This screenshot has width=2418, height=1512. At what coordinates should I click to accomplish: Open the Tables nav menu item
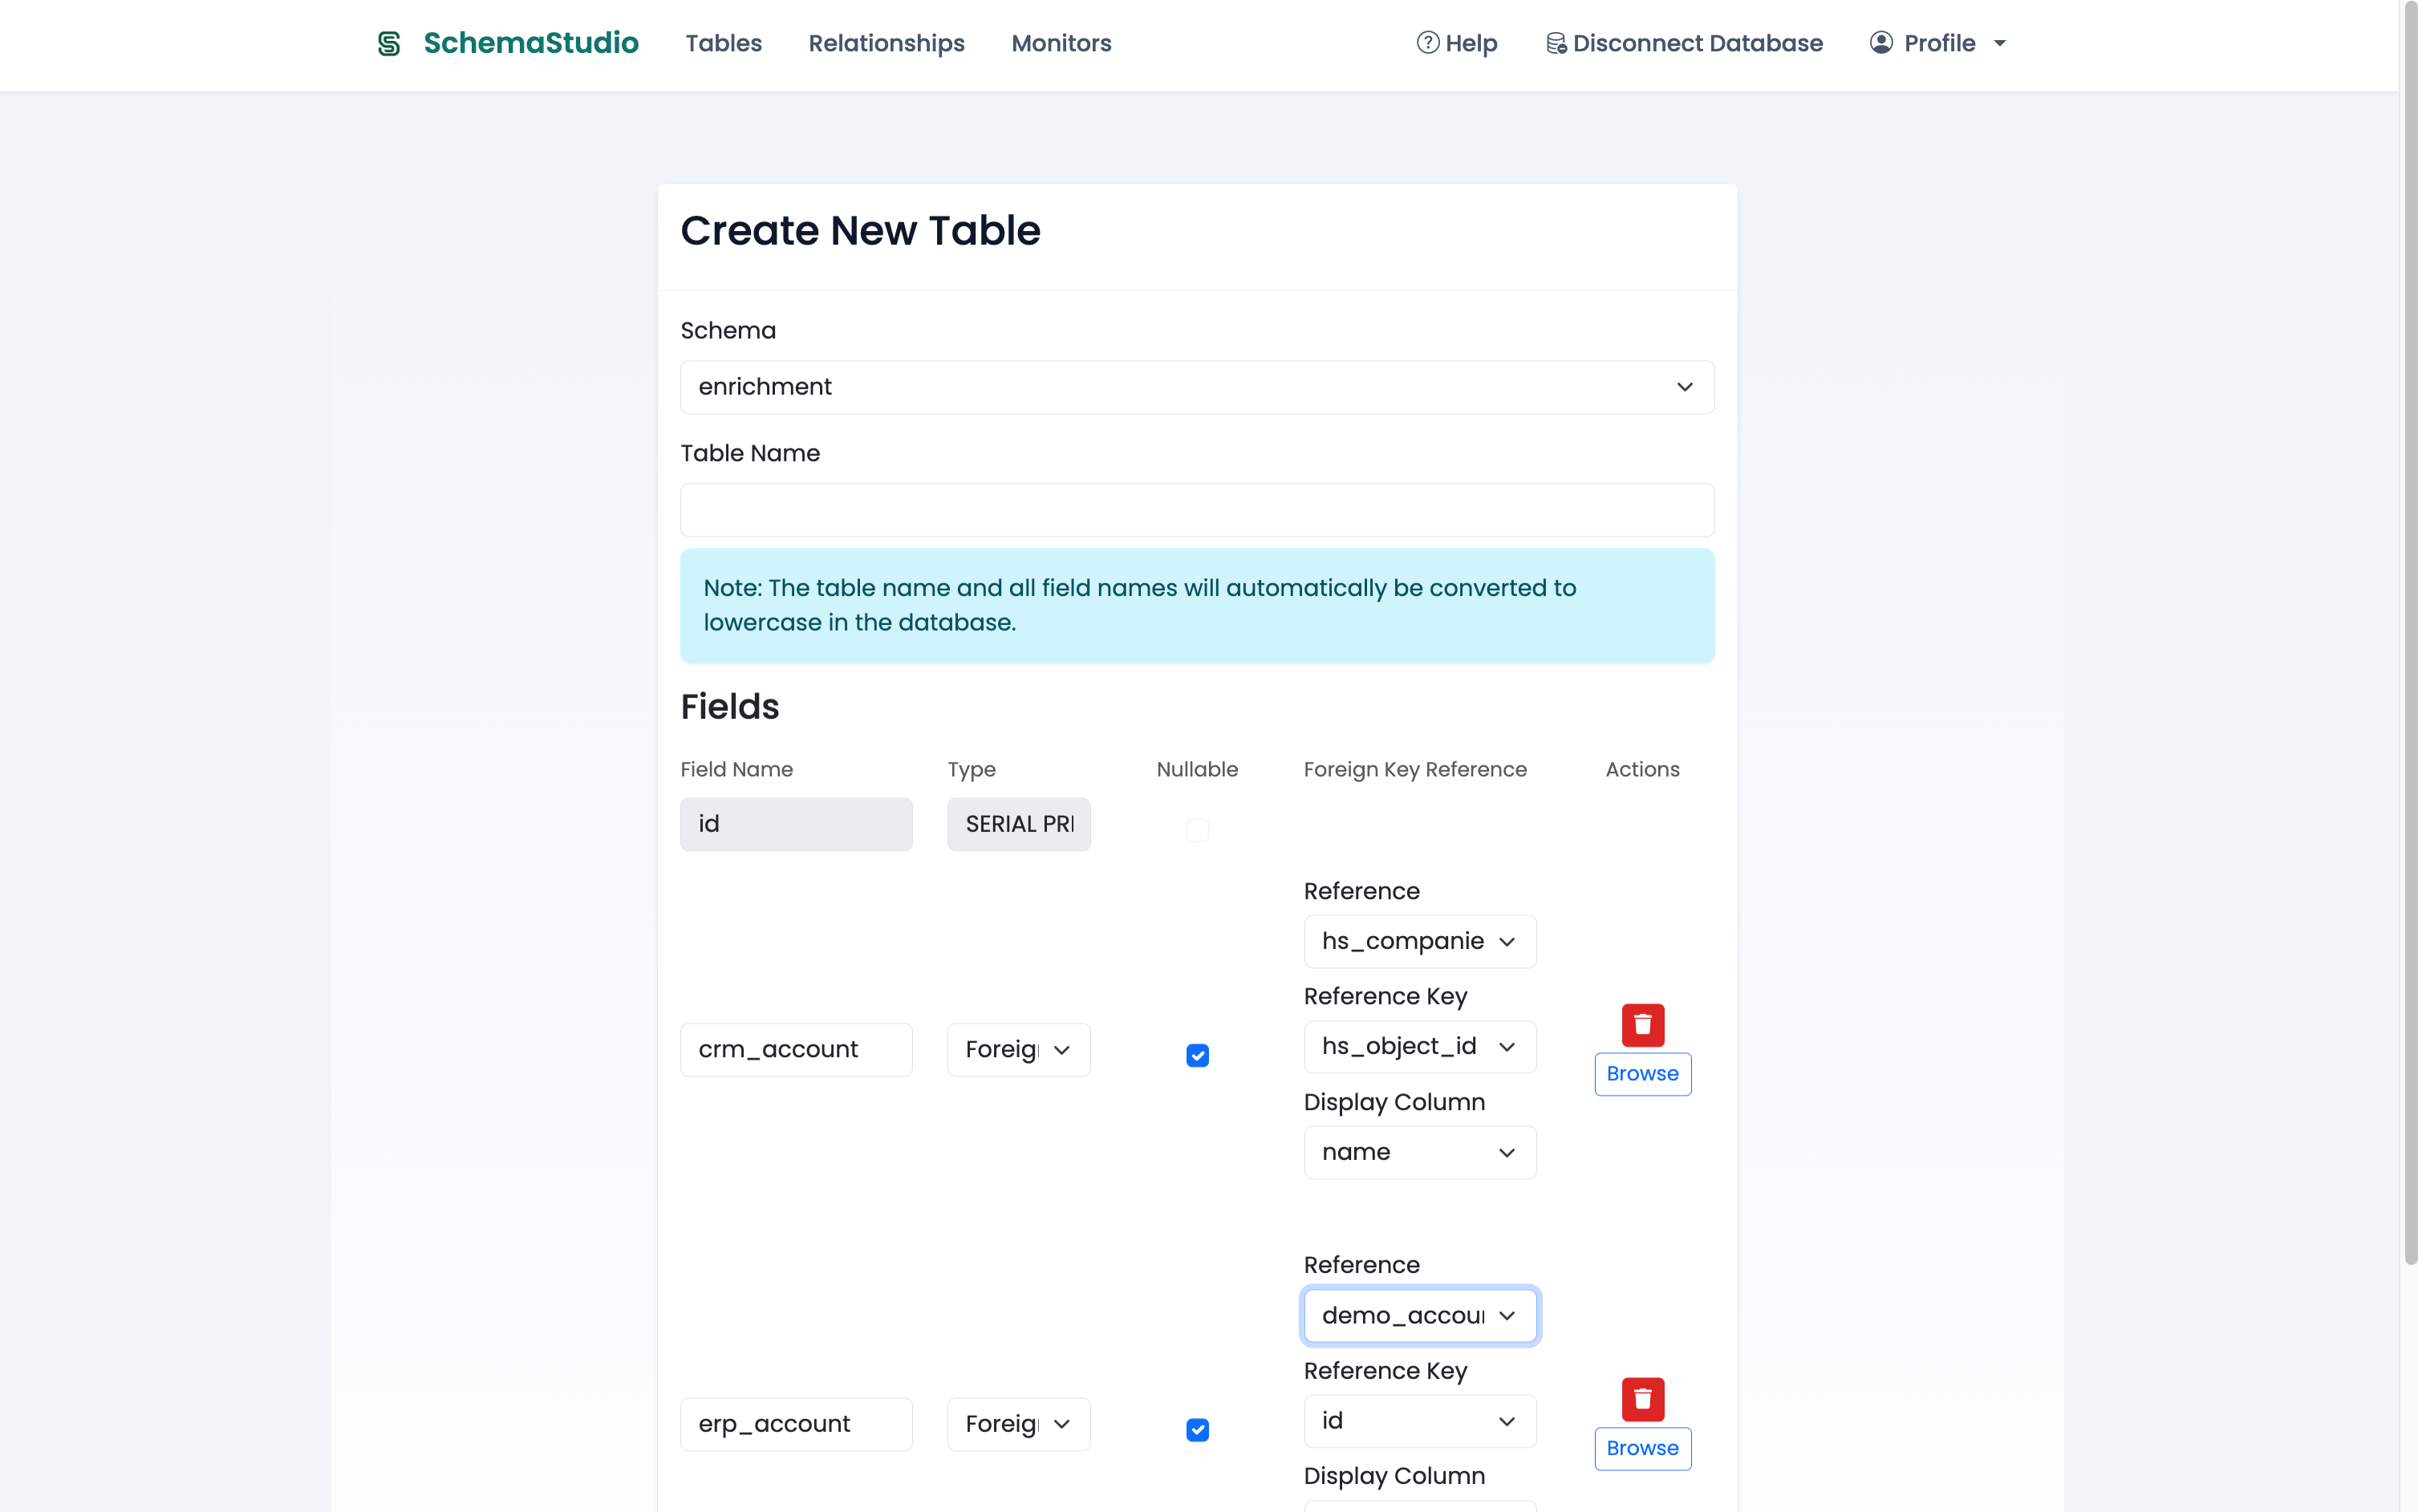723,43
